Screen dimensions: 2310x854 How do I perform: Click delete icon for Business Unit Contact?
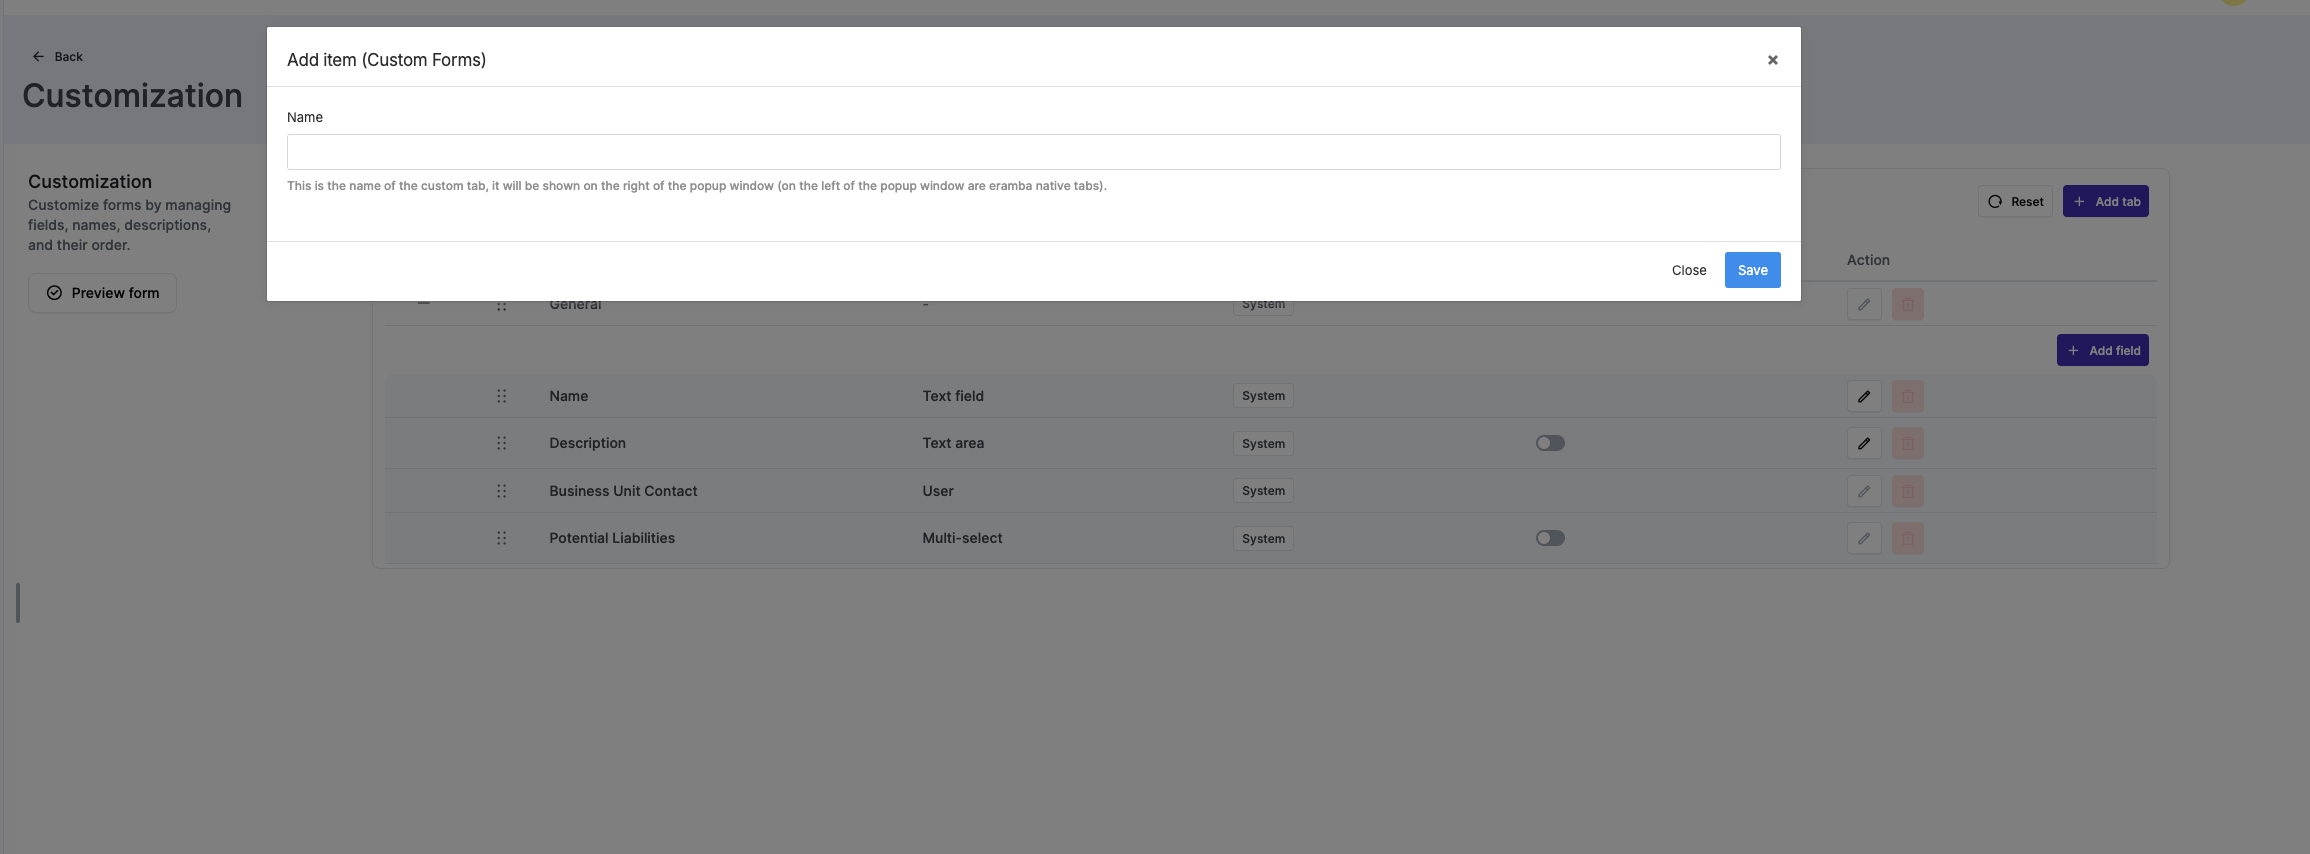click(x=1907, y=491)
